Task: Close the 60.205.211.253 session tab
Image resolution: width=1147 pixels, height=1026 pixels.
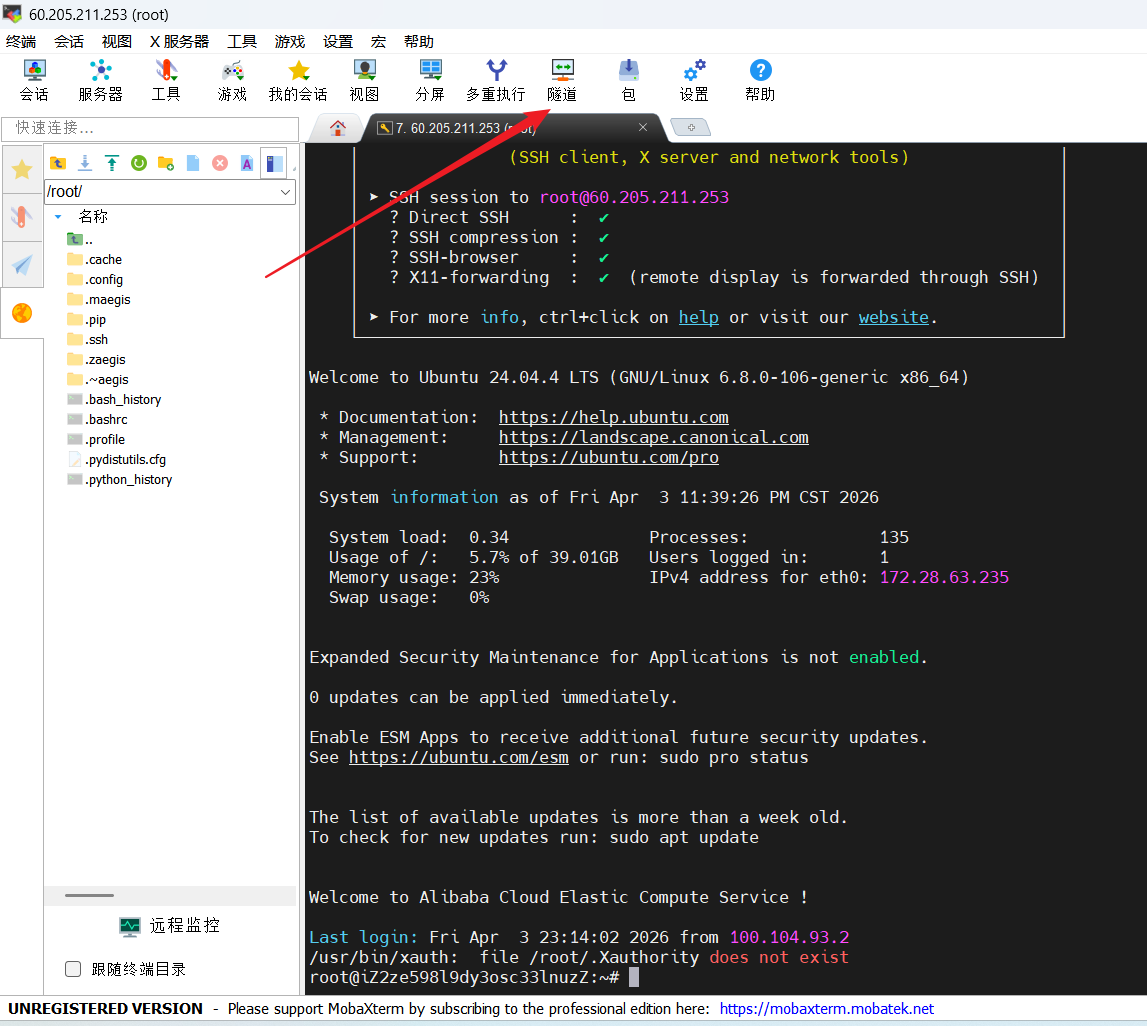Action: pos(643,127)
